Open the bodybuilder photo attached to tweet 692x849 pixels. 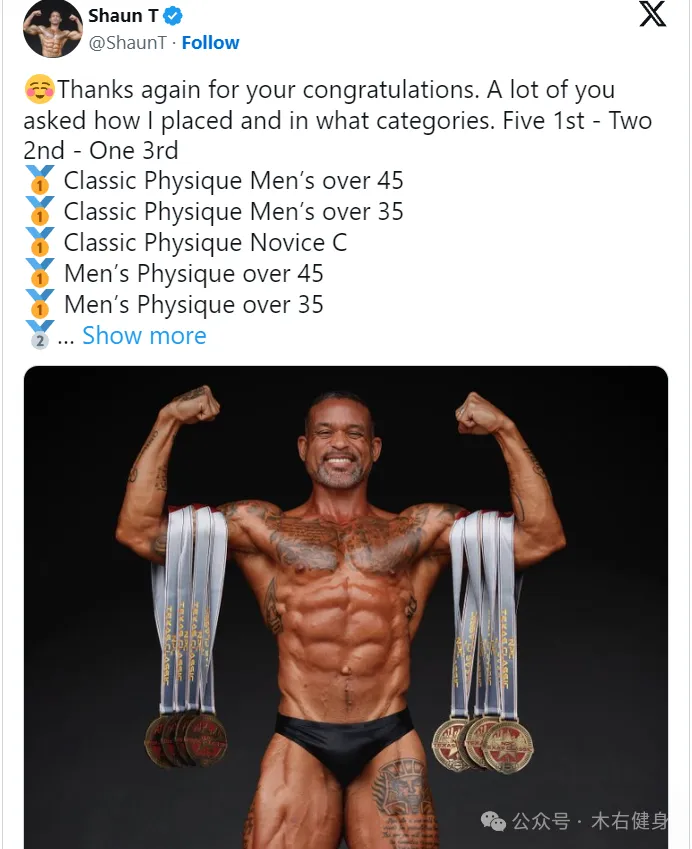345,607
